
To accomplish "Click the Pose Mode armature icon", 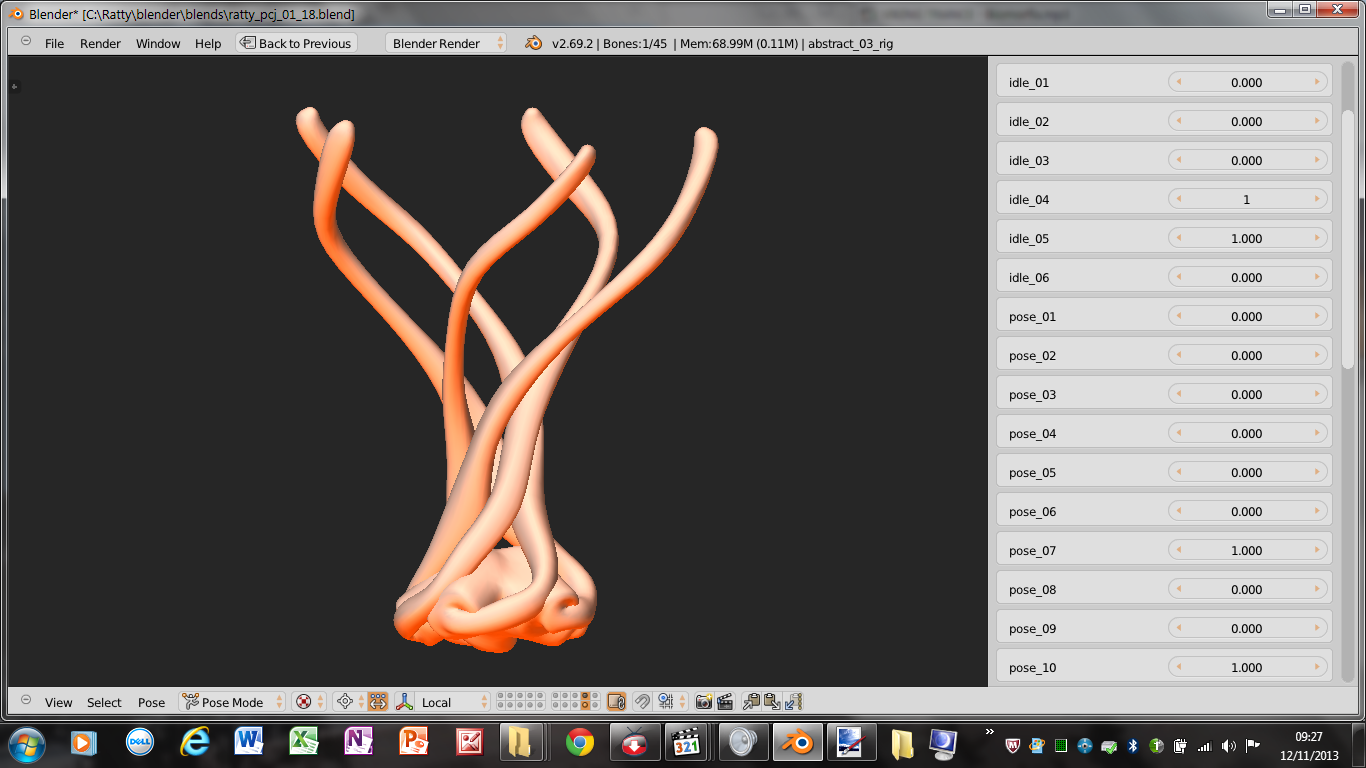I will 190,702.
